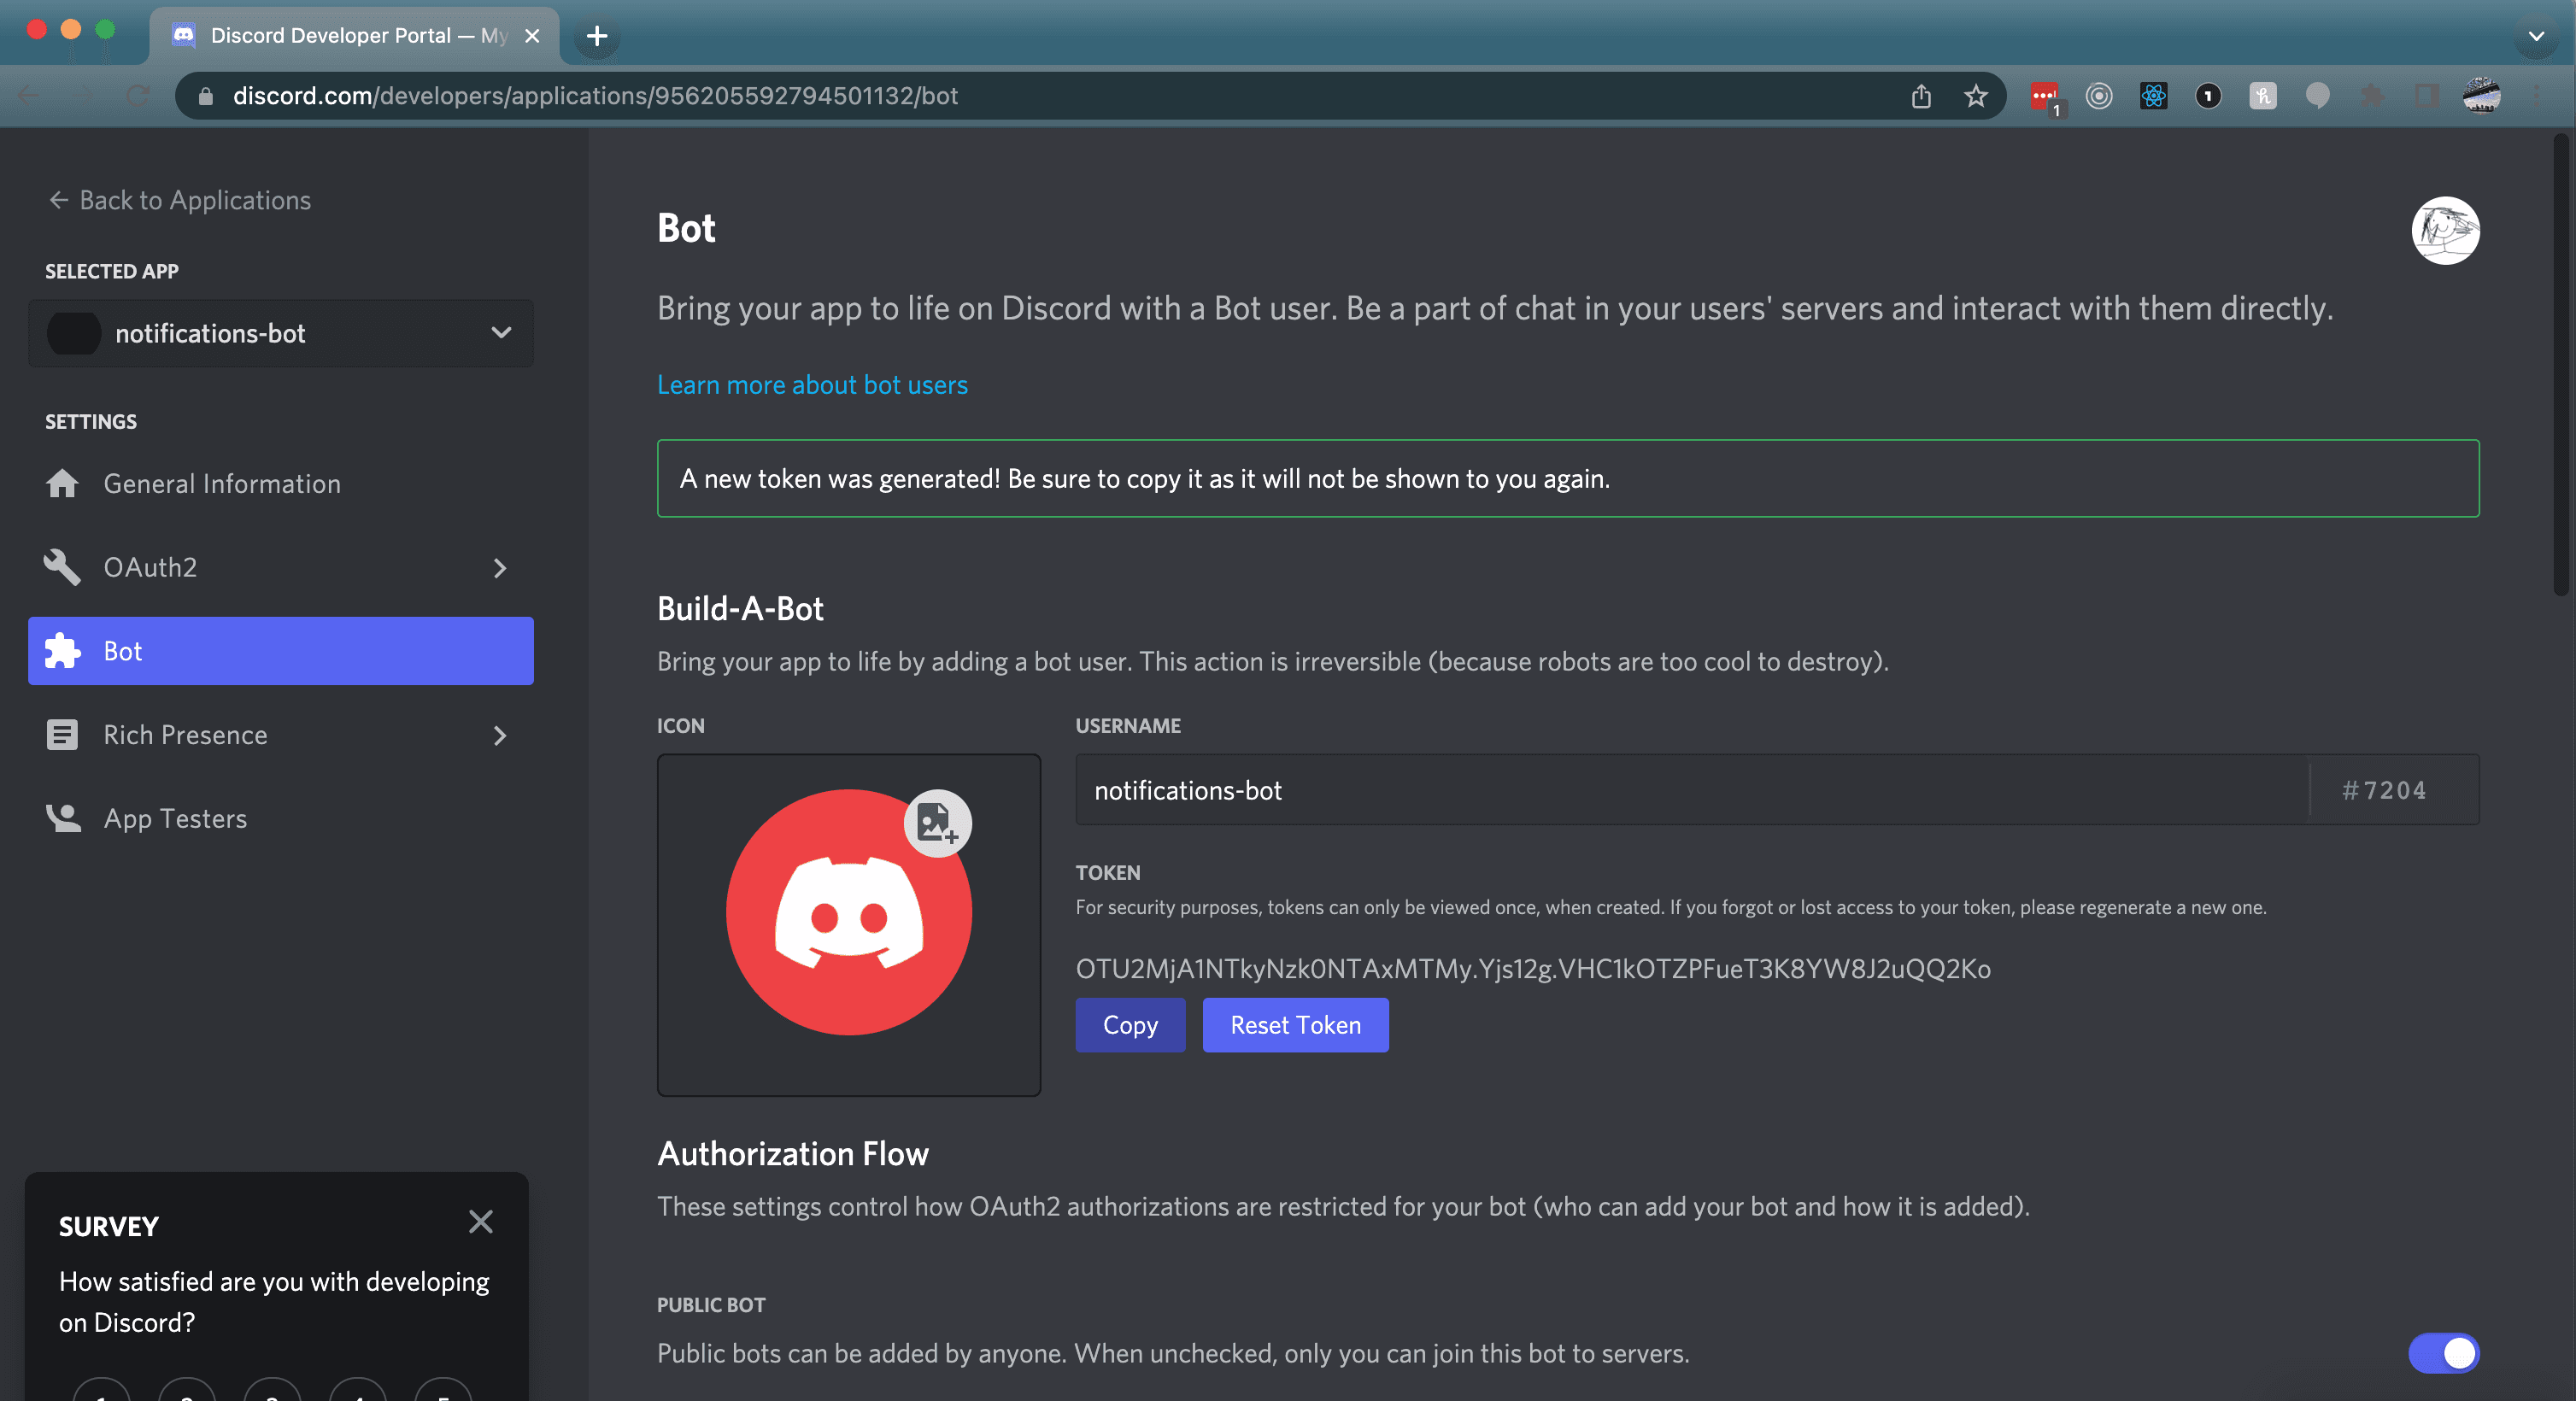
Task: Copy the bot token
Action: 1130,1025
